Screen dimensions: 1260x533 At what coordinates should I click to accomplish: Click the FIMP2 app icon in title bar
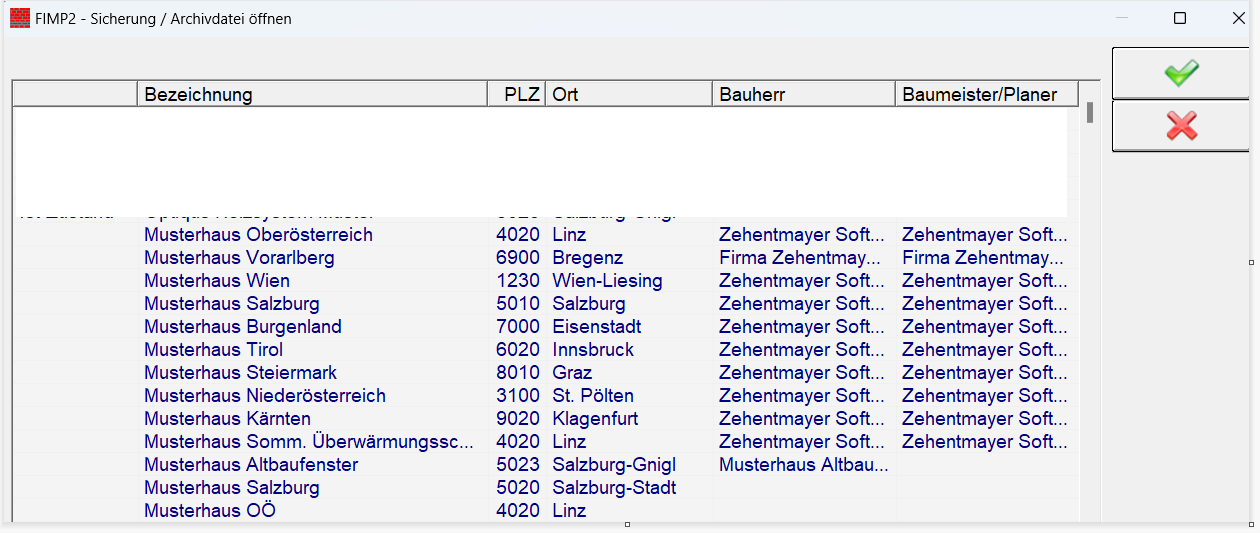coord(18,18)
